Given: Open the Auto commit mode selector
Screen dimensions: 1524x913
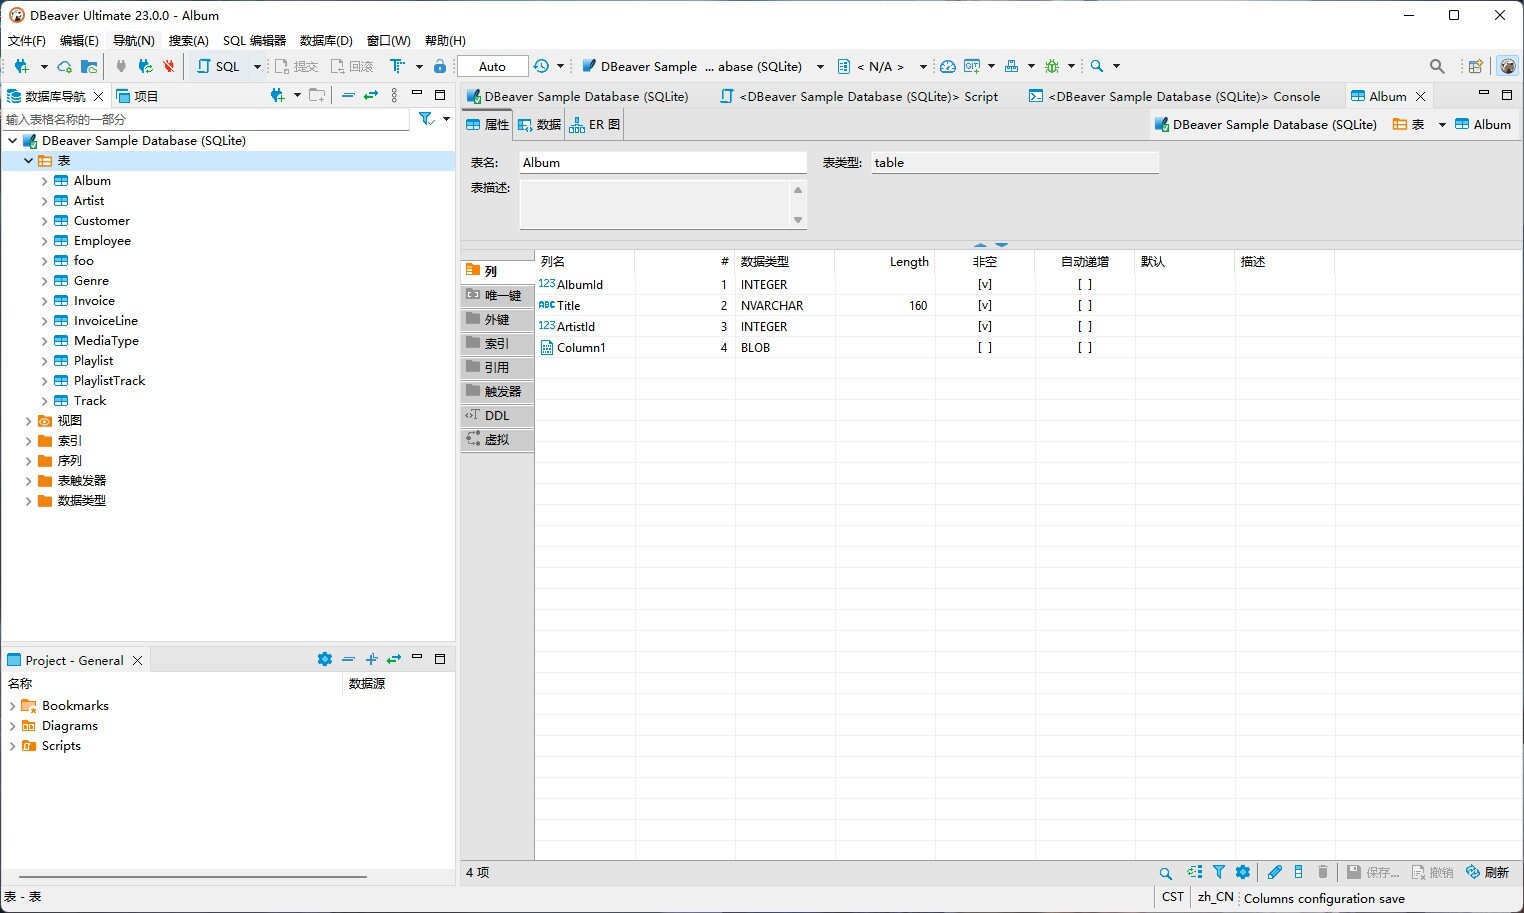Looking at the screenshot, I should pos(492,66).
